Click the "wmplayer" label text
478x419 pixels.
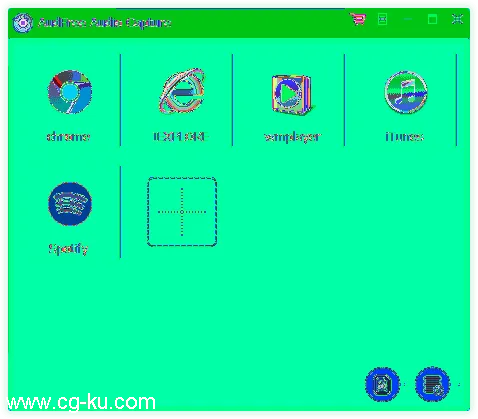click(x=292, y=137)
